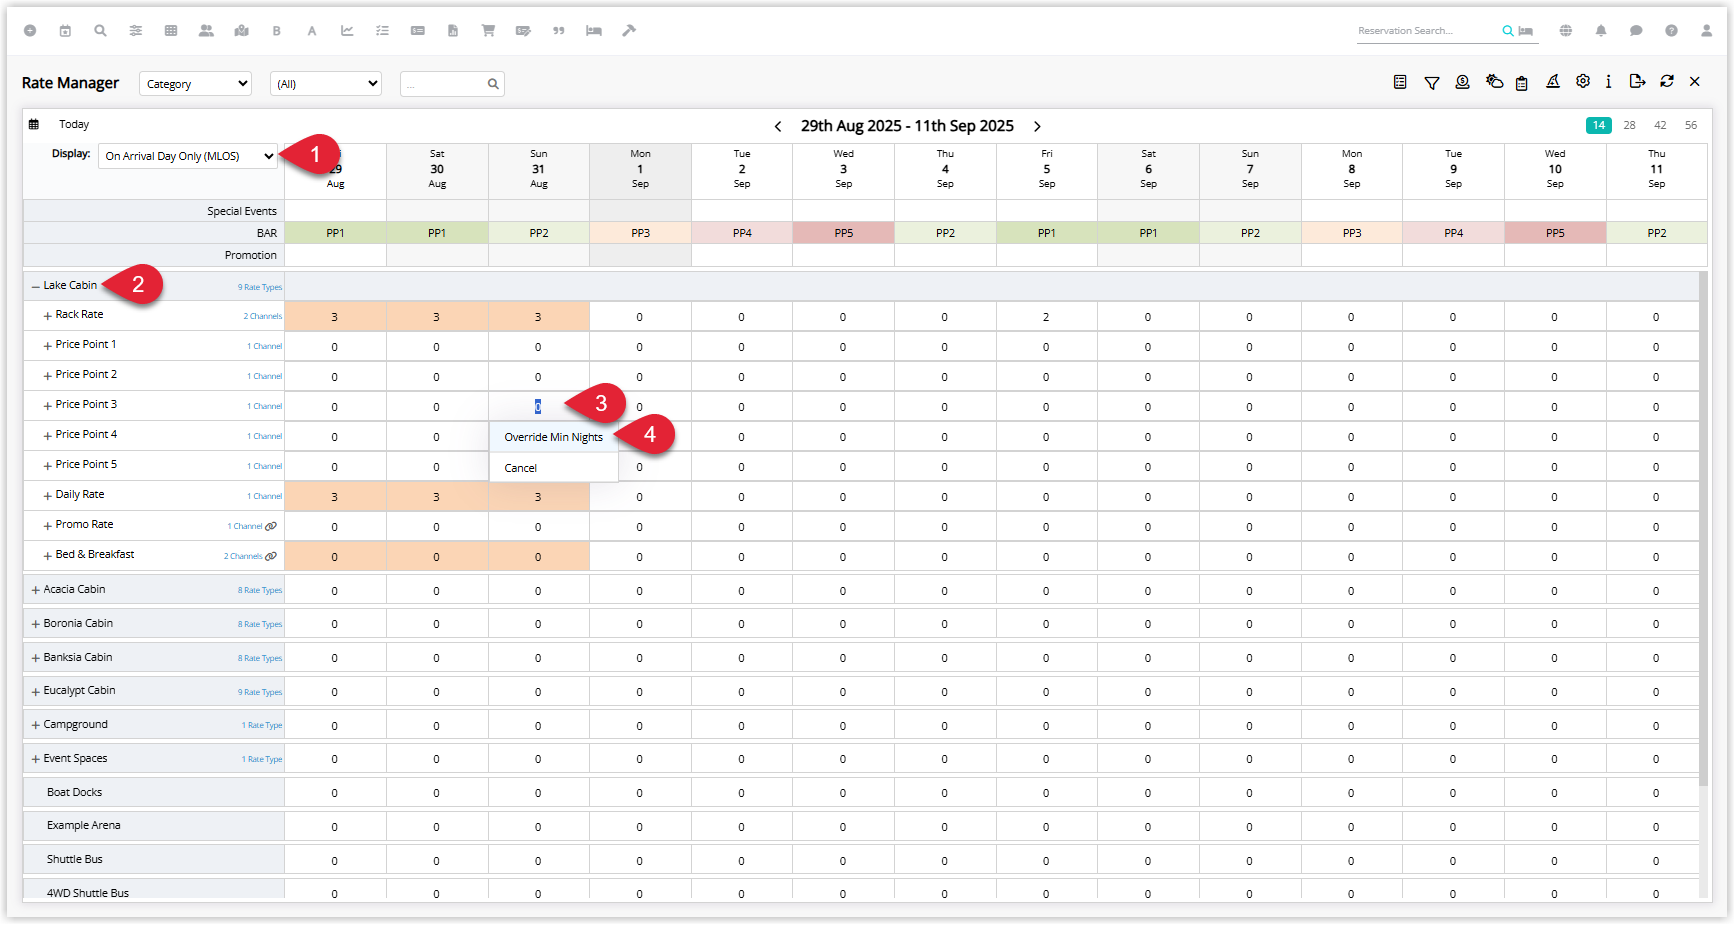Image resolution: width=1735 pixels, height=925 pixels.
Task: Open the table grid icon in top toolbar
Action: click(171, 31)
